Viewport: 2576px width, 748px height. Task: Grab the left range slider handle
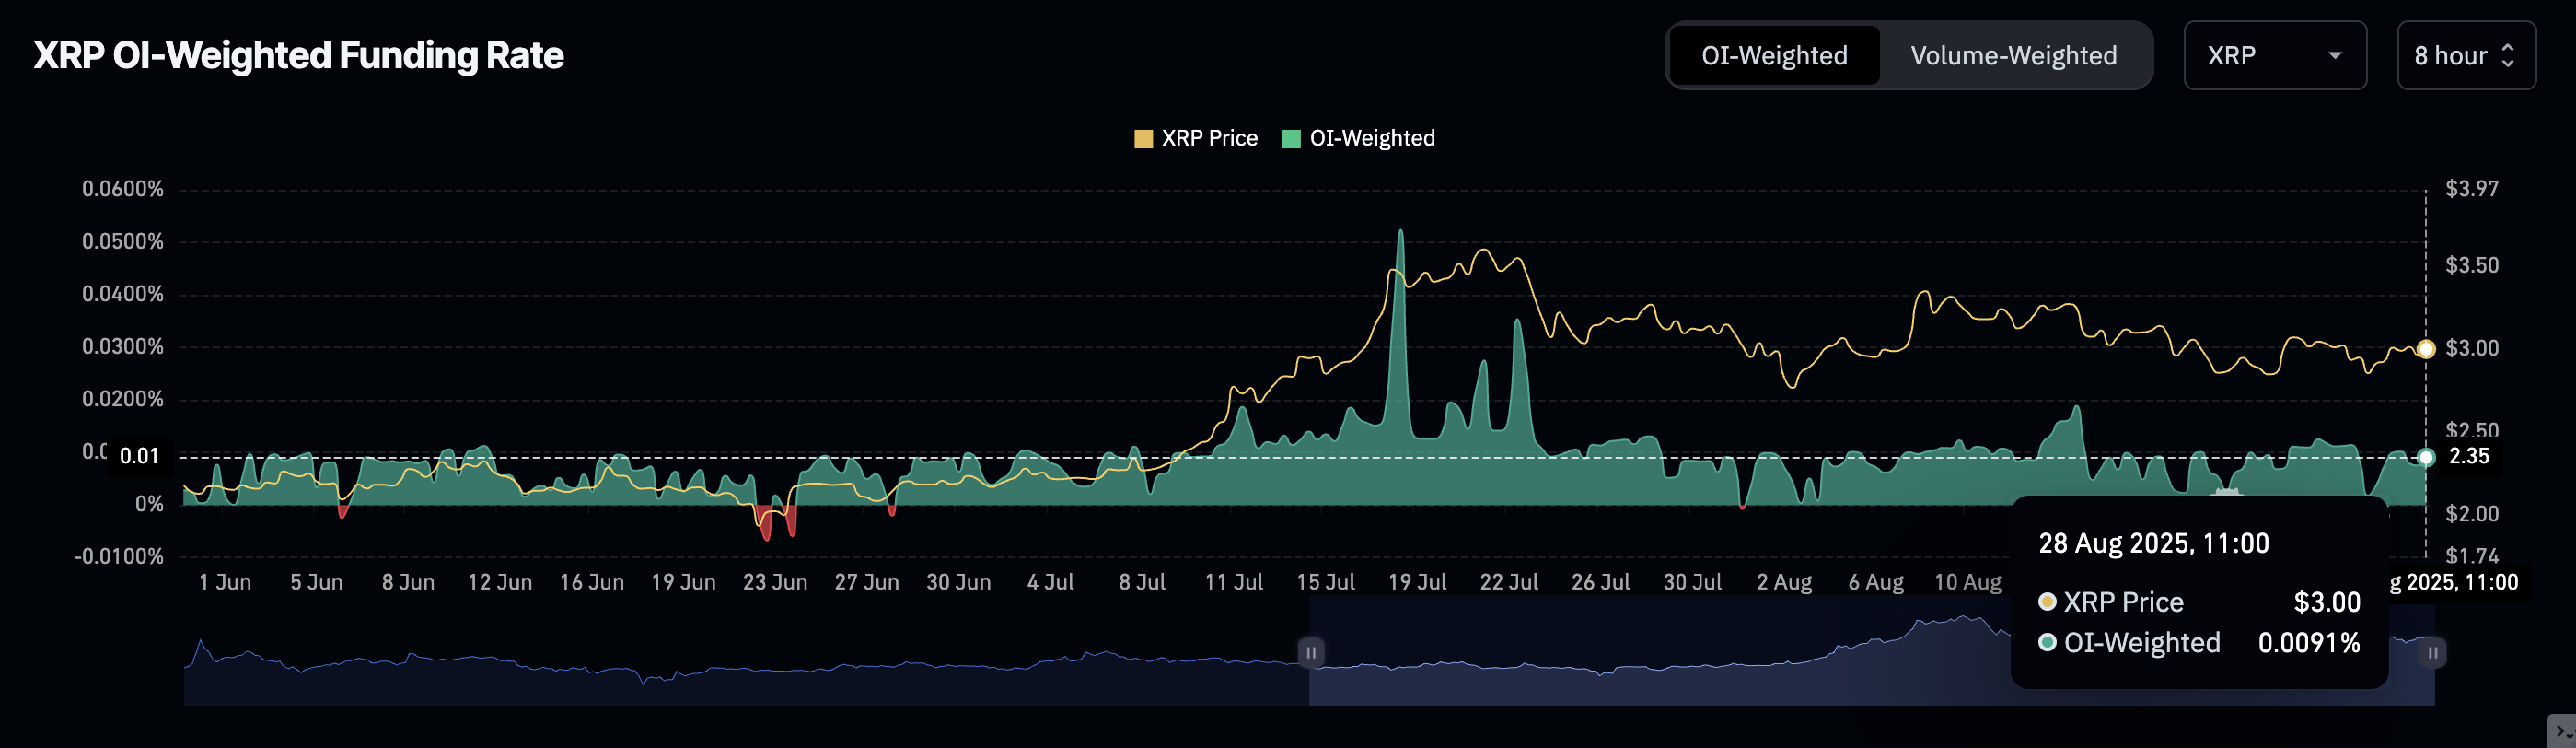pyautogui.click(x=1310, y=653)
